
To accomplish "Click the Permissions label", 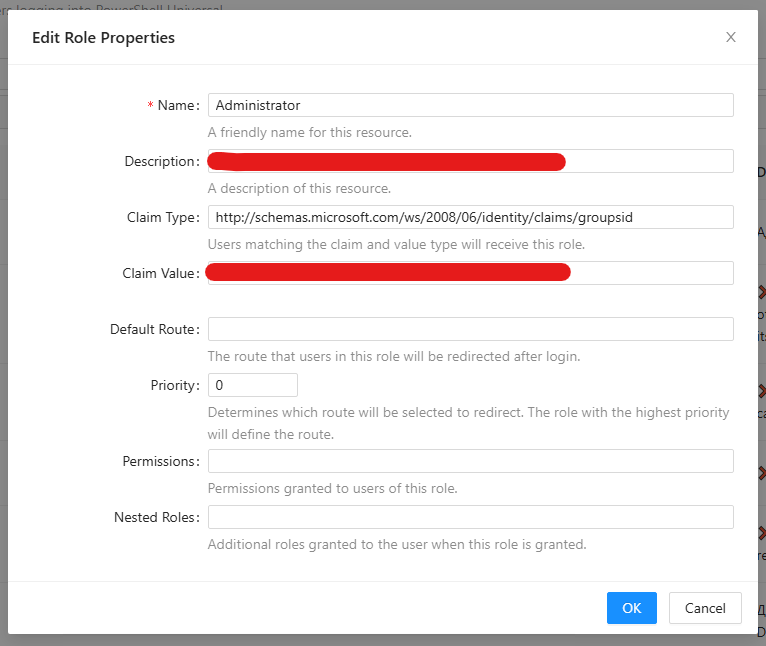I will tap(160, 461).
